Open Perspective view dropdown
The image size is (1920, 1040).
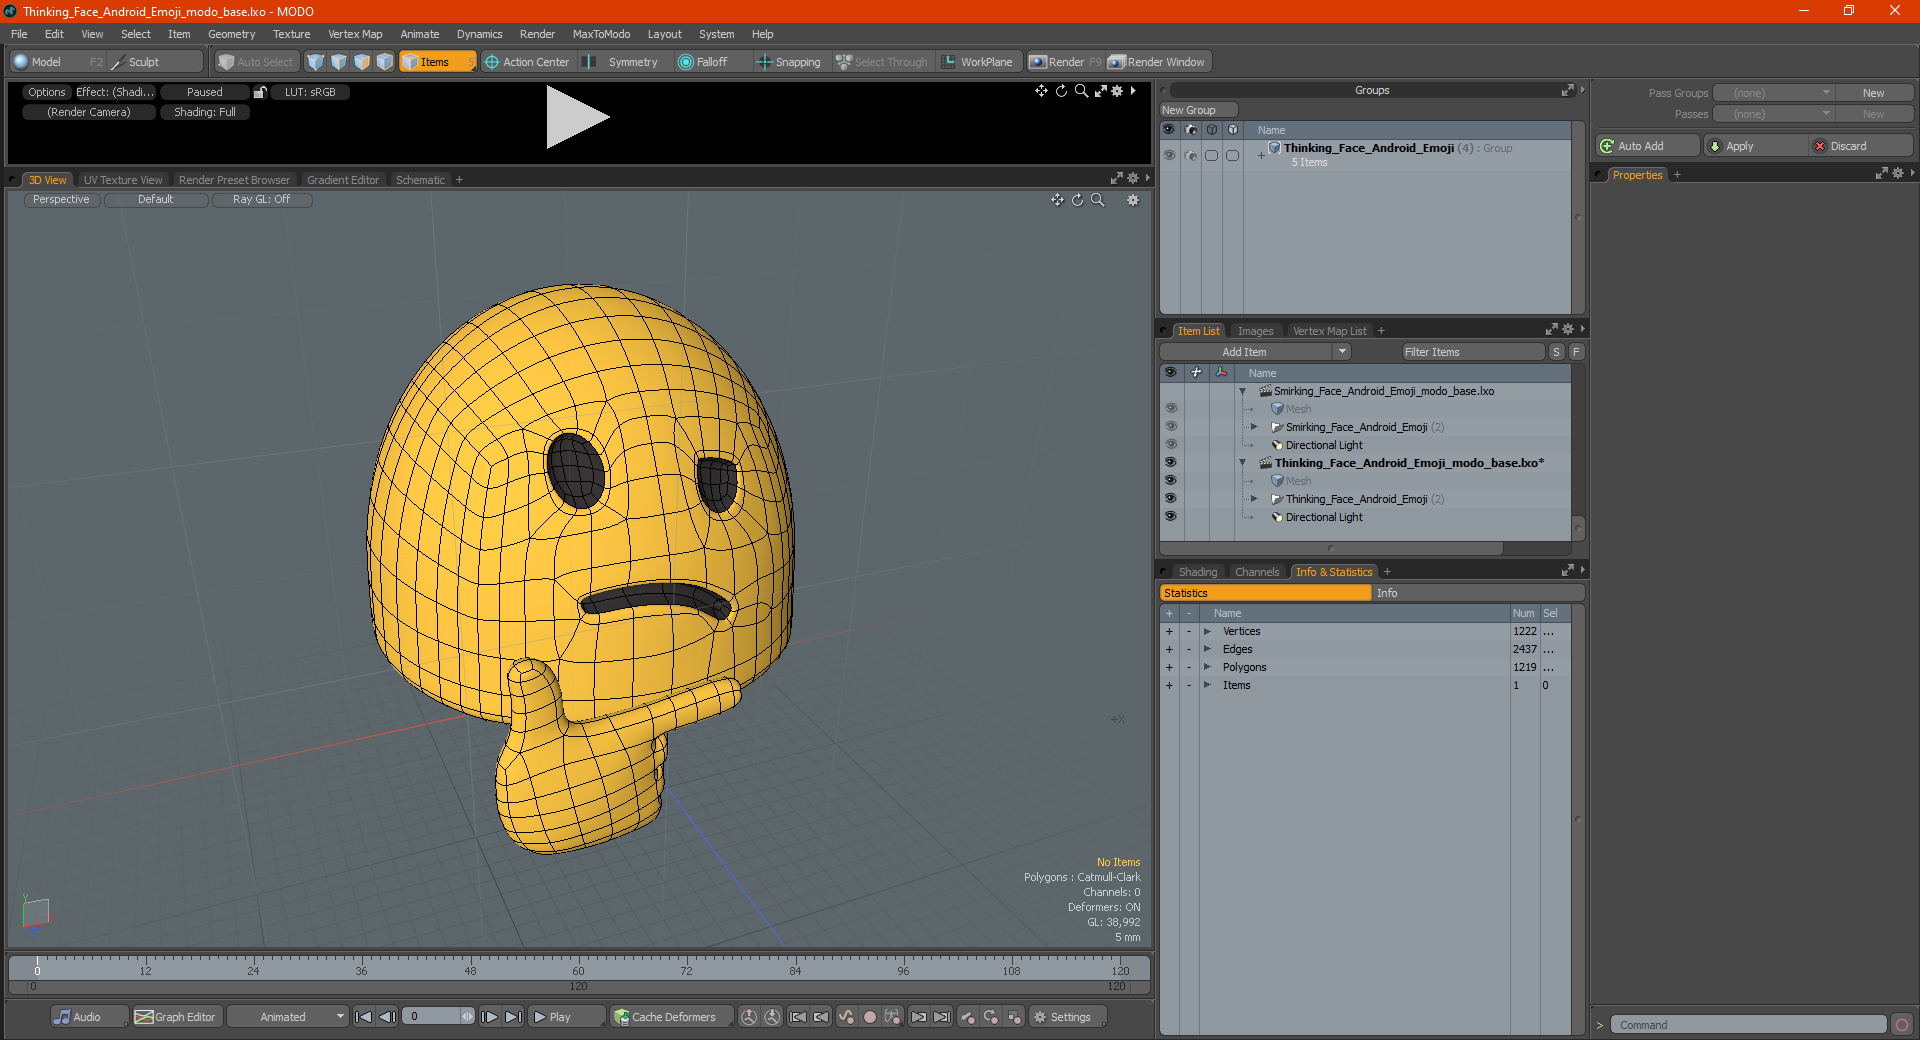click(61, 200)
